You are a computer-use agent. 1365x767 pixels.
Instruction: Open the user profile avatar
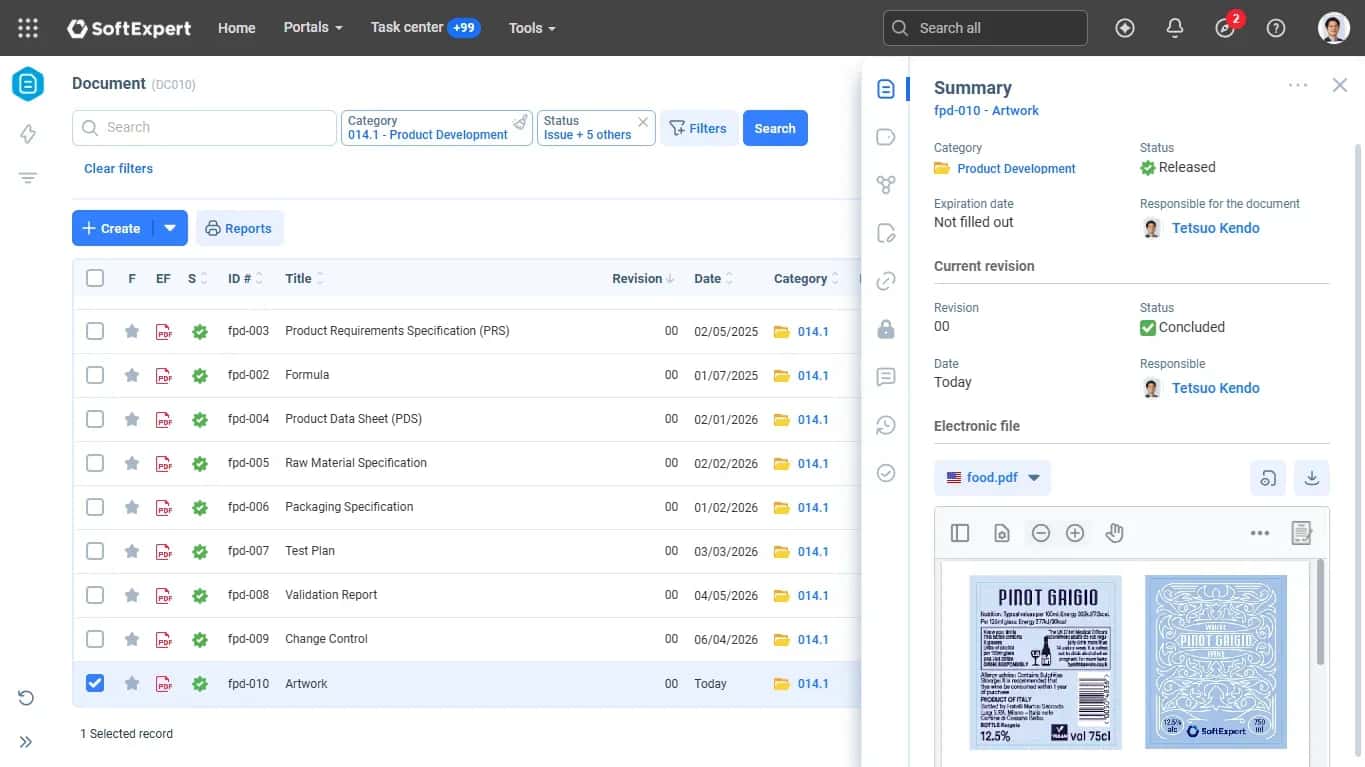click(1334, 28)
